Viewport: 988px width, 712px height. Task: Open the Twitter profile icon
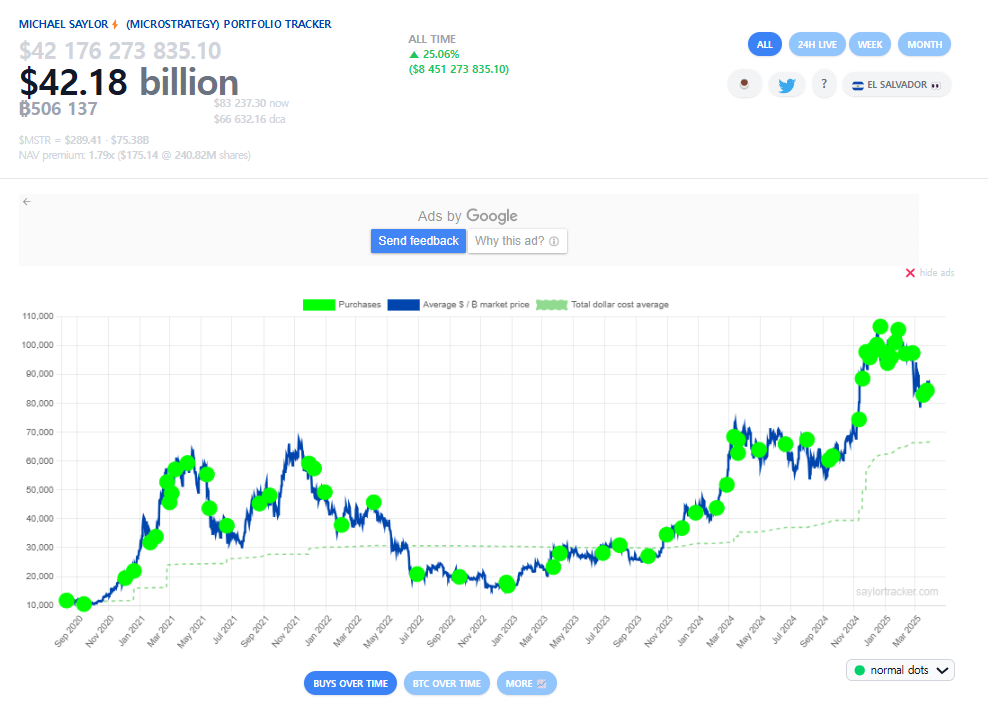pos(786,84)
